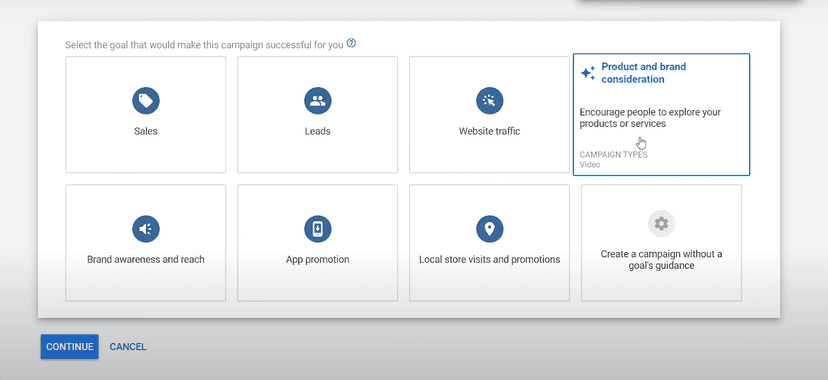Click the Product and brand consideration heading
828x380 pixels.
644,73
